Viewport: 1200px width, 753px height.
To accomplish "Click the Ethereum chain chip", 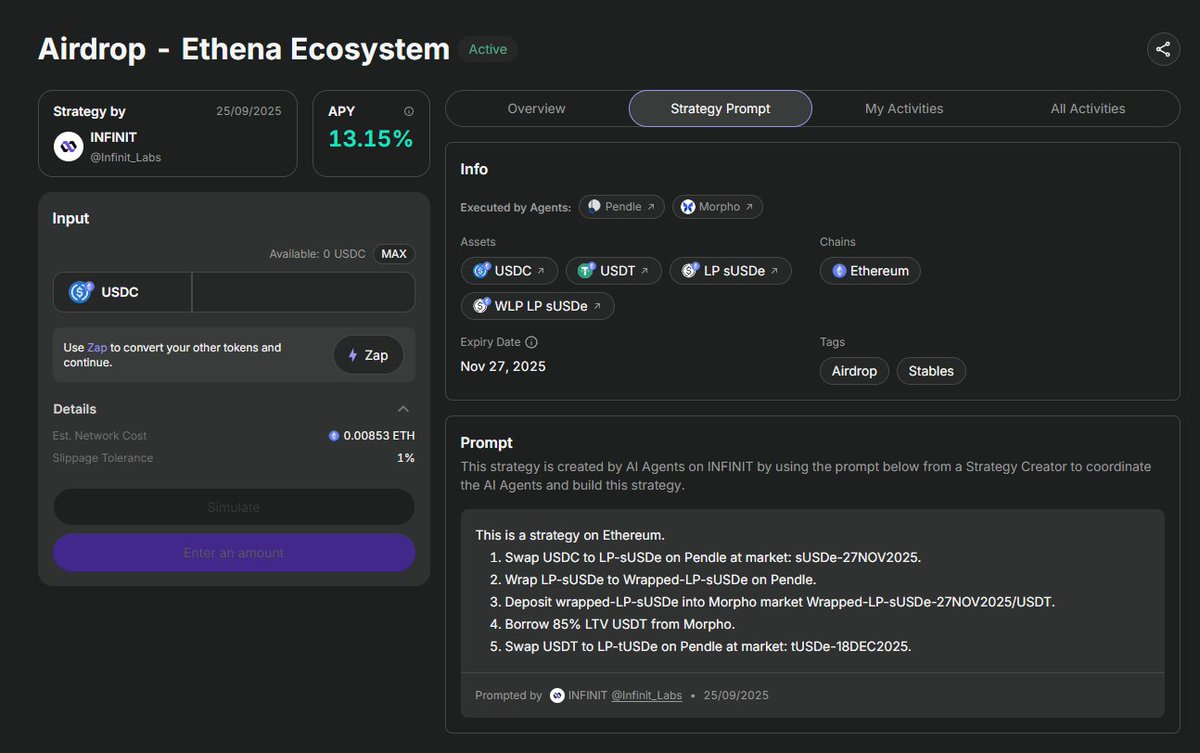I will [870, 271].
